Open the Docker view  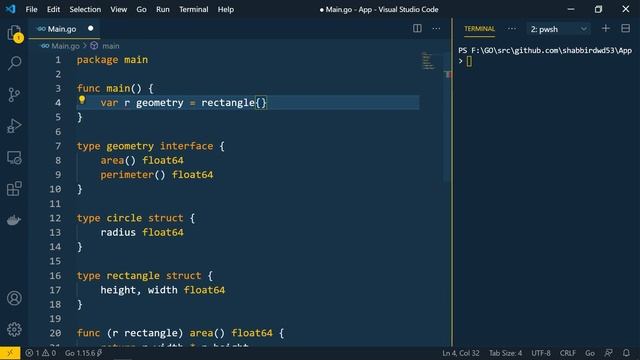(x=14, y=220)
